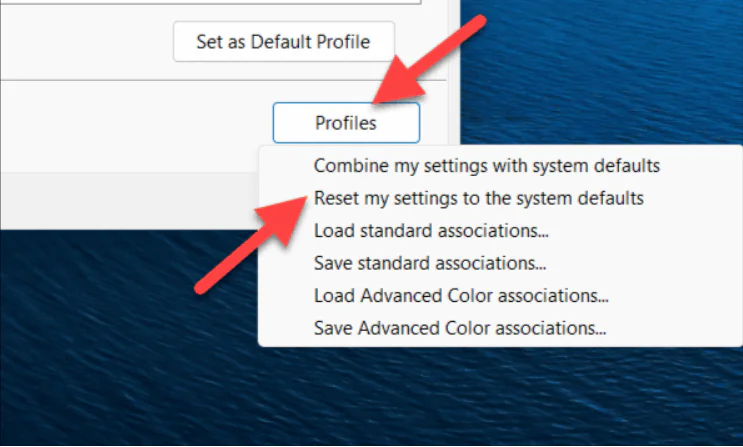Restore color settings to system defaults

click(x=478, y=198)
